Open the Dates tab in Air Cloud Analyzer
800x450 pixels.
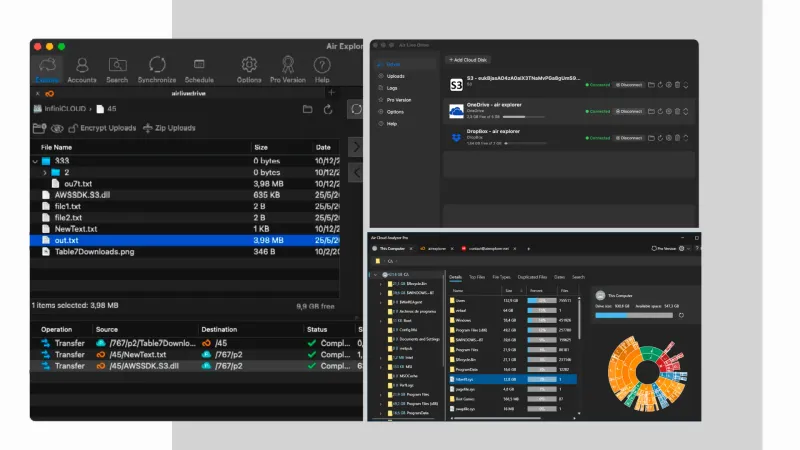559,277
